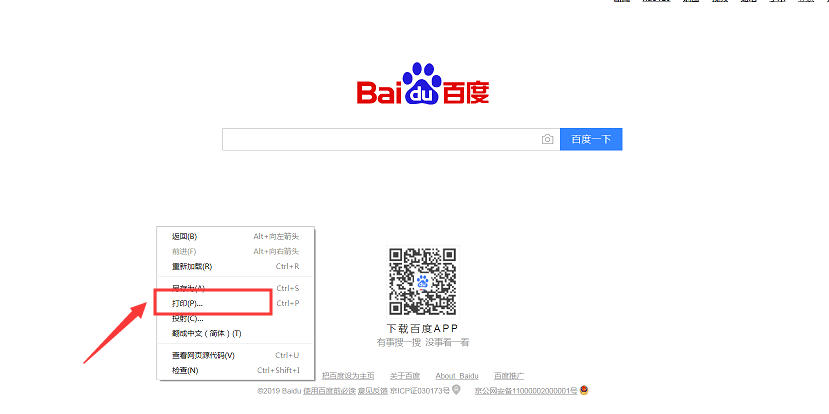Viewport: 829px width, 414px height.
Task: Click the police badge icon in footer
Action: coord(583,389)
